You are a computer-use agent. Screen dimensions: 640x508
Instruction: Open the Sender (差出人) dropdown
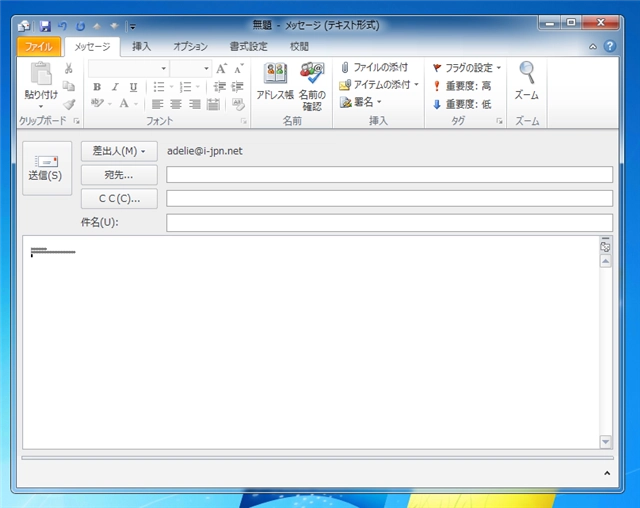(119, 151)
